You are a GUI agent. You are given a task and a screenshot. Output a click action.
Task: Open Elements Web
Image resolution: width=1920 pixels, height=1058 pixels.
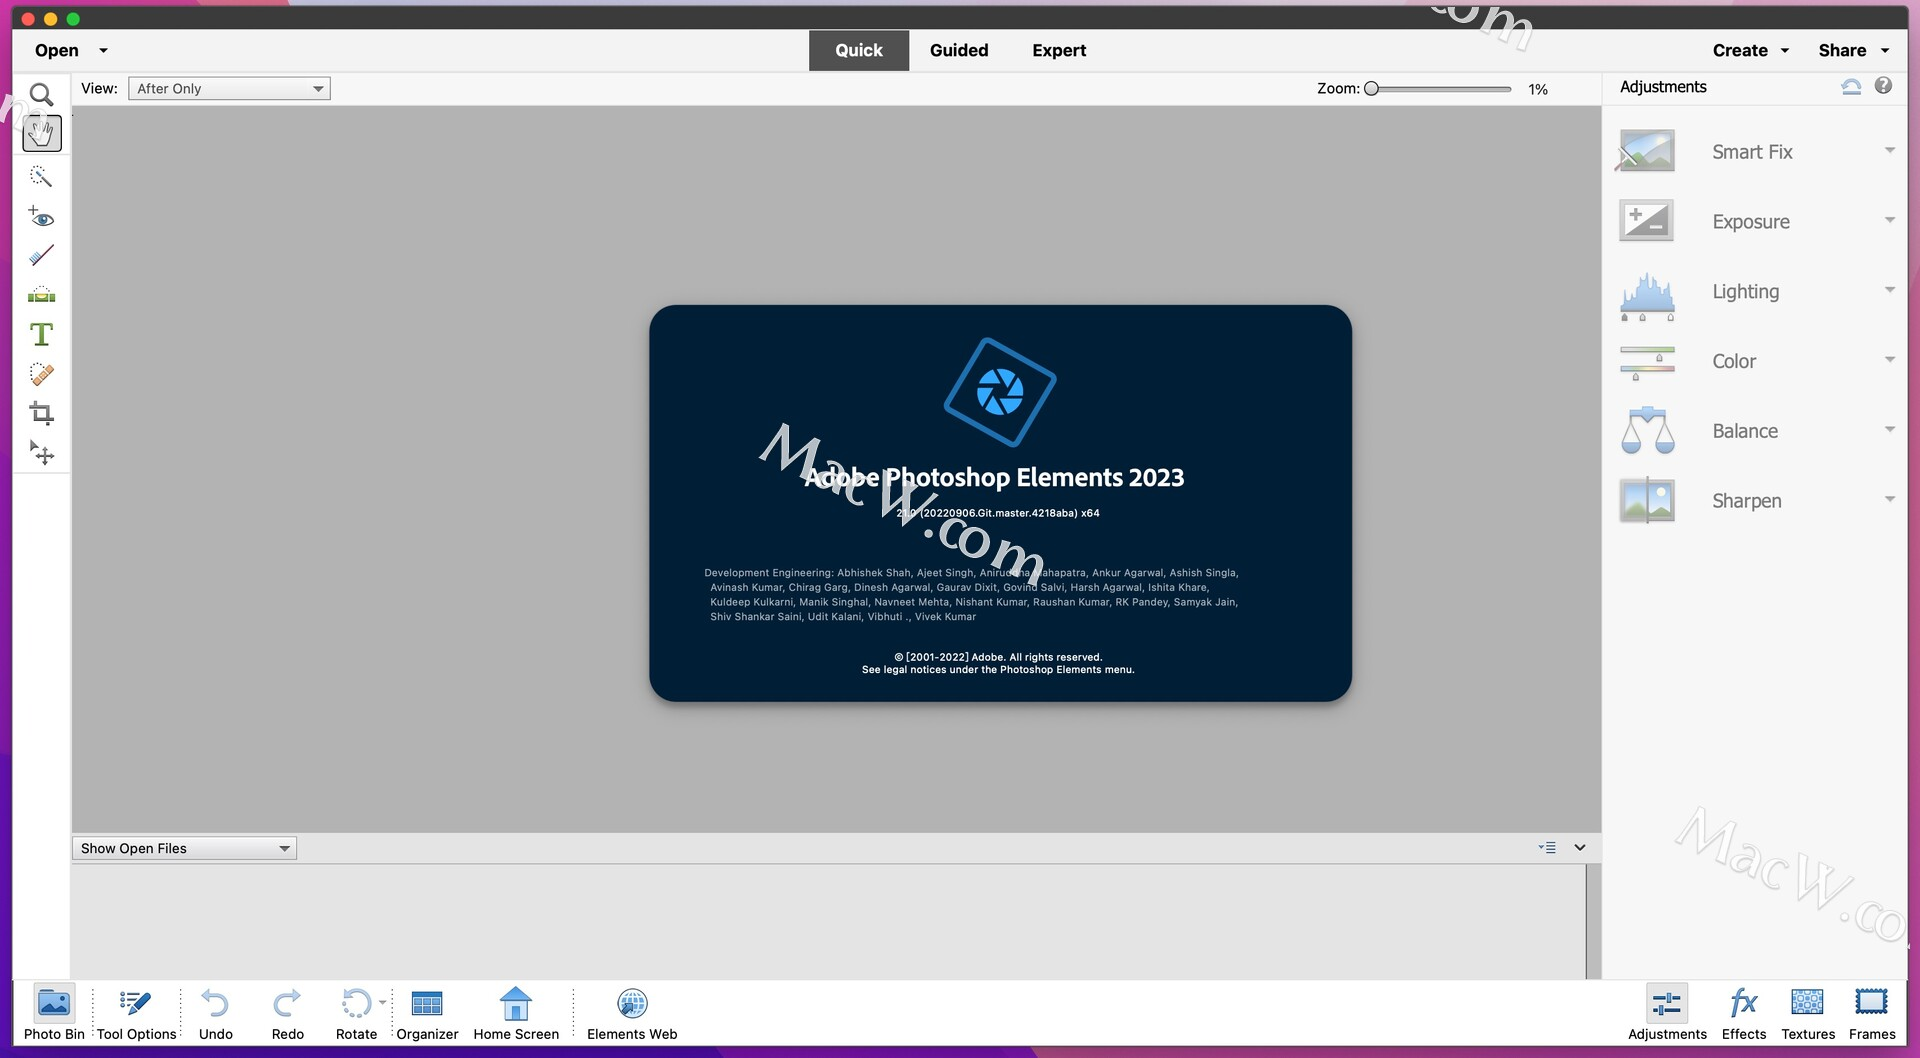click(632, 1013)
